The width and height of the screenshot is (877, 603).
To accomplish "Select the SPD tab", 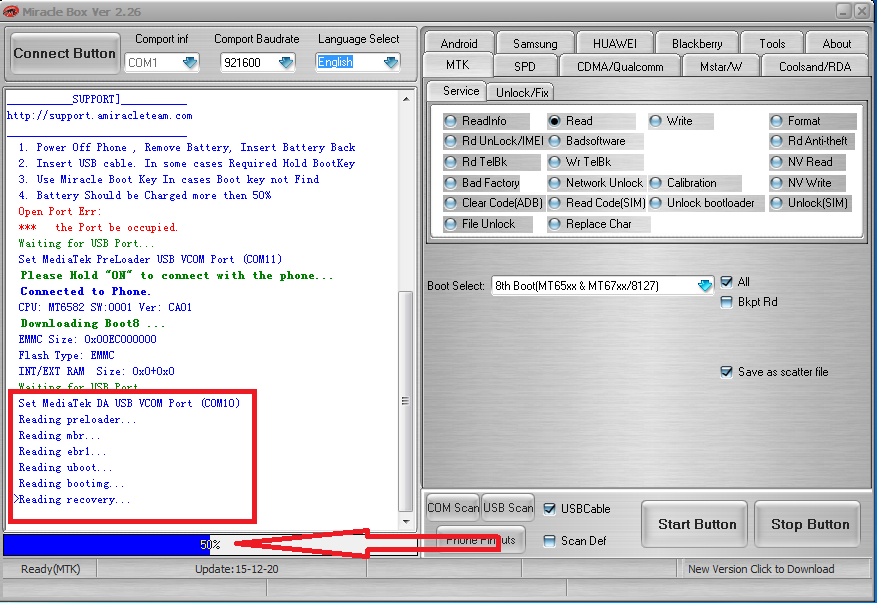I will coord(525,67).
